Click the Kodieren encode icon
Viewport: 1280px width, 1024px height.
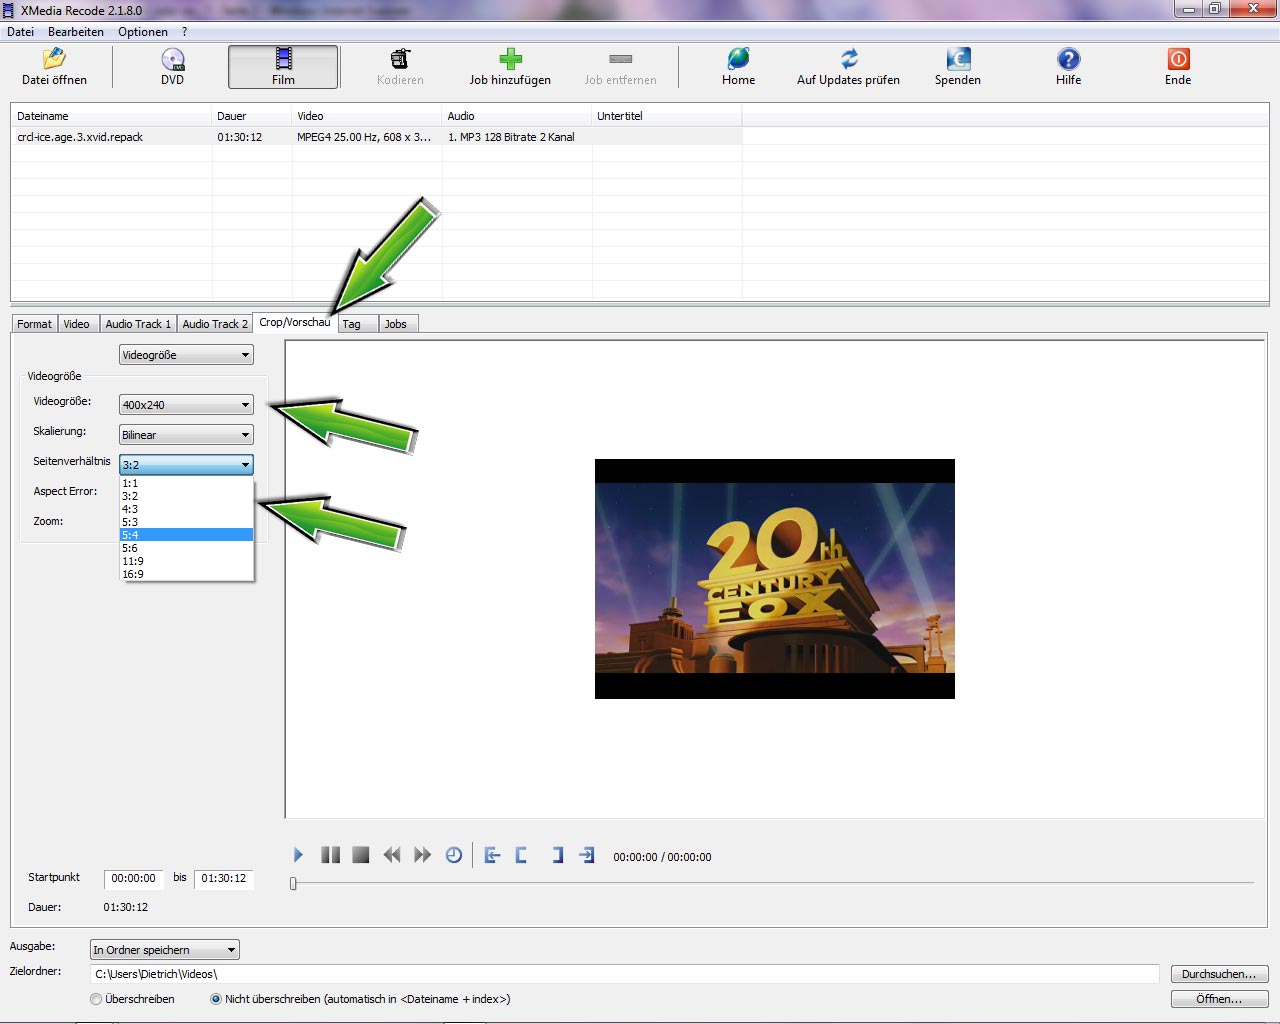(x=400, y=67)
